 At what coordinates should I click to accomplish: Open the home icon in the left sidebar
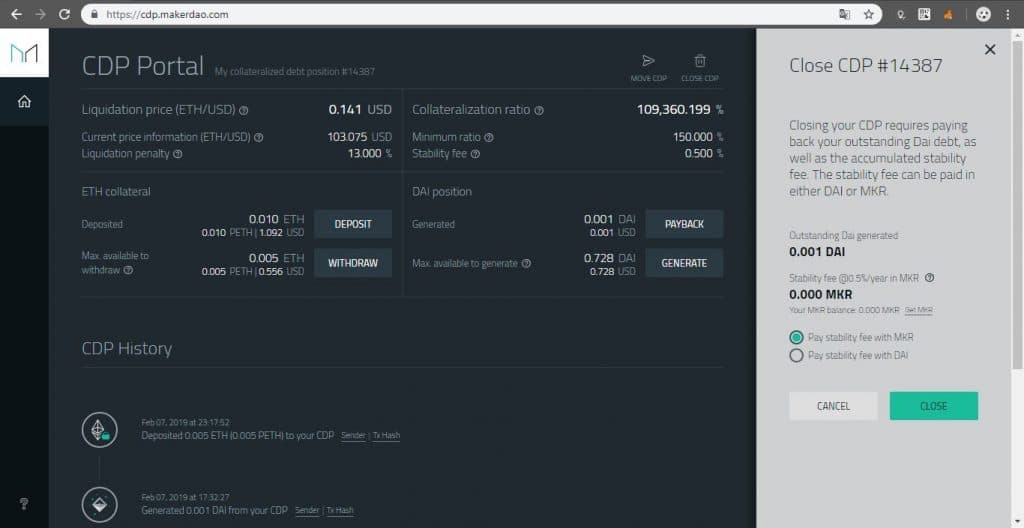pyautogui.click(x=24, y=101)
